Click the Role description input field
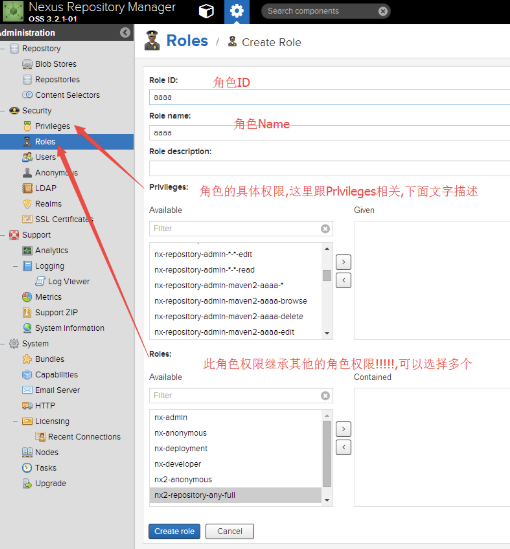510x549 pixels. pos(329,168)
